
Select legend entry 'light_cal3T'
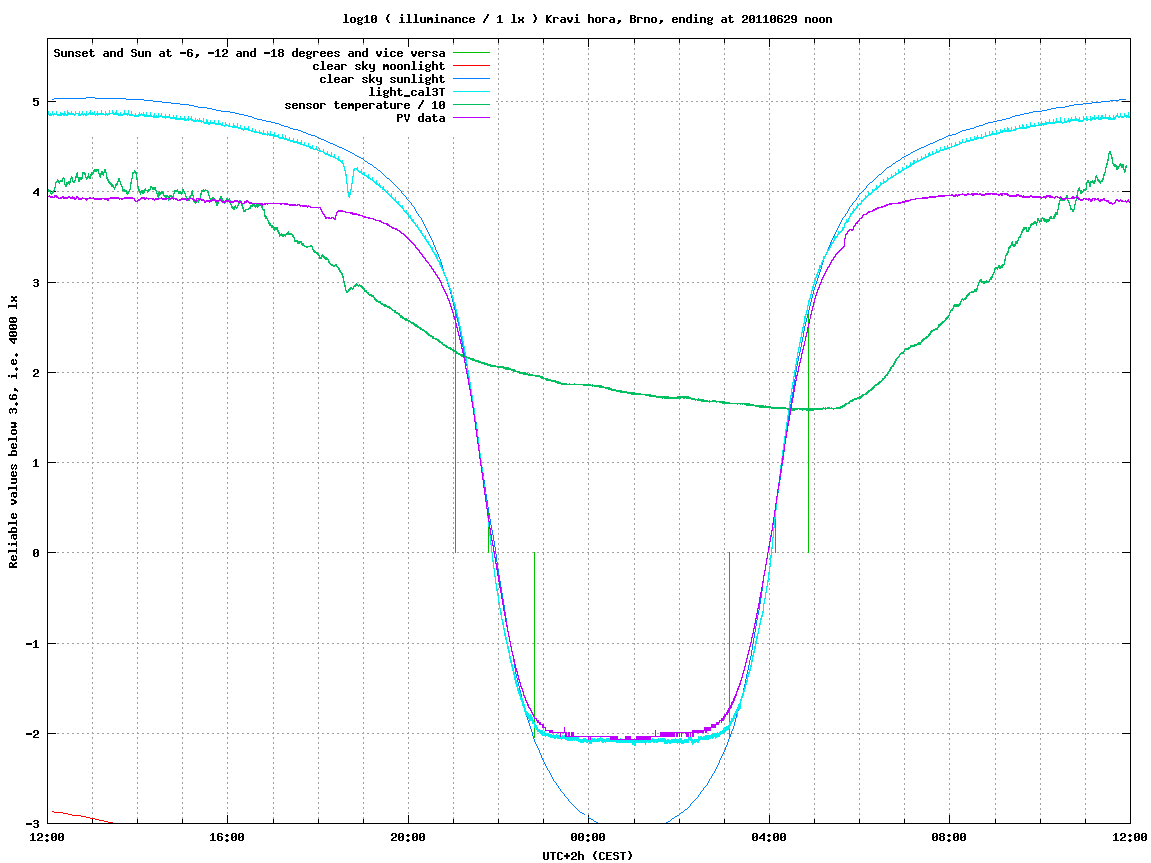pos(407,92)
